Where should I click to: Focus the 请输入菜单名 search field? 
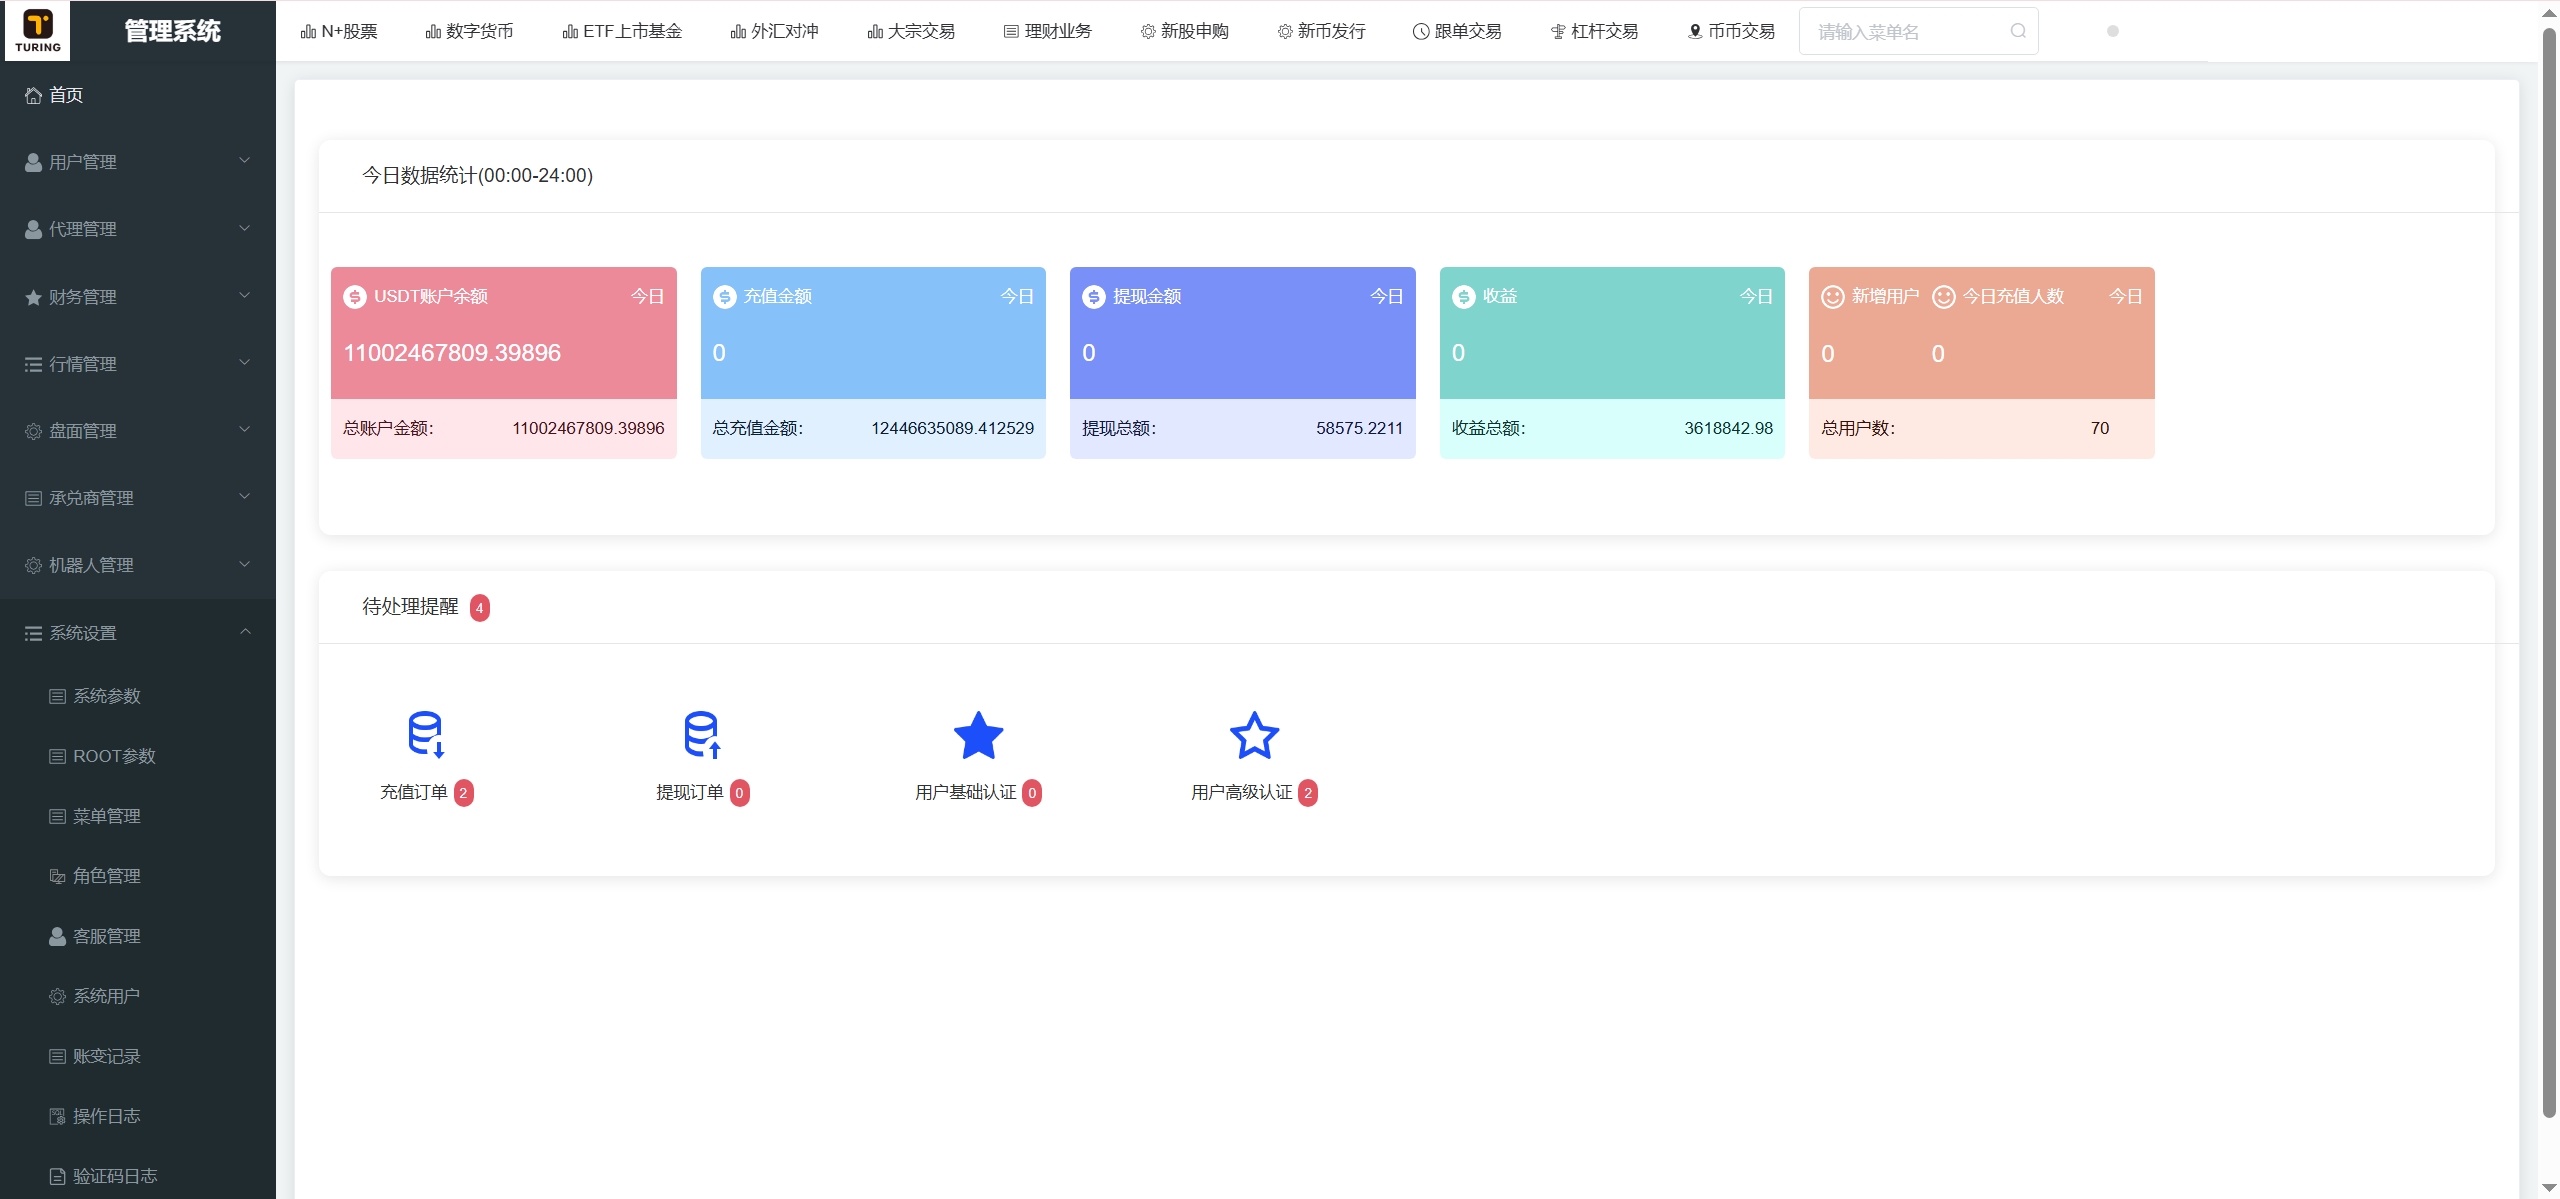[1918, 31]
